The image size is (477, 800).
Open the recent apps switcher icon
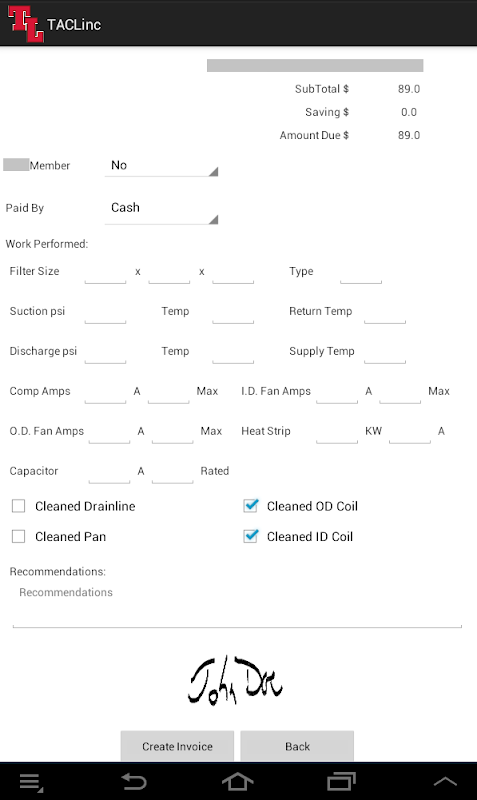(x=341, y=781)
